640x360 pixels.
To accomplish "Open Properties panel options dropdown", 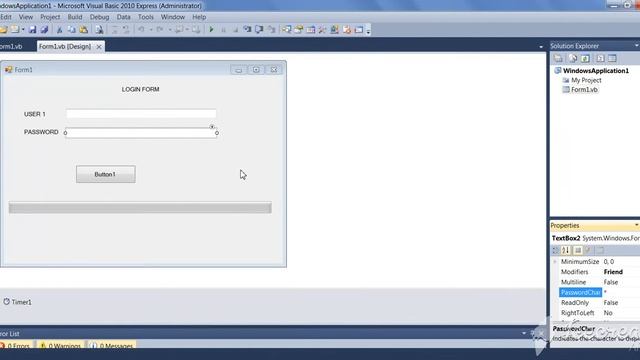I will click(636, 225).
